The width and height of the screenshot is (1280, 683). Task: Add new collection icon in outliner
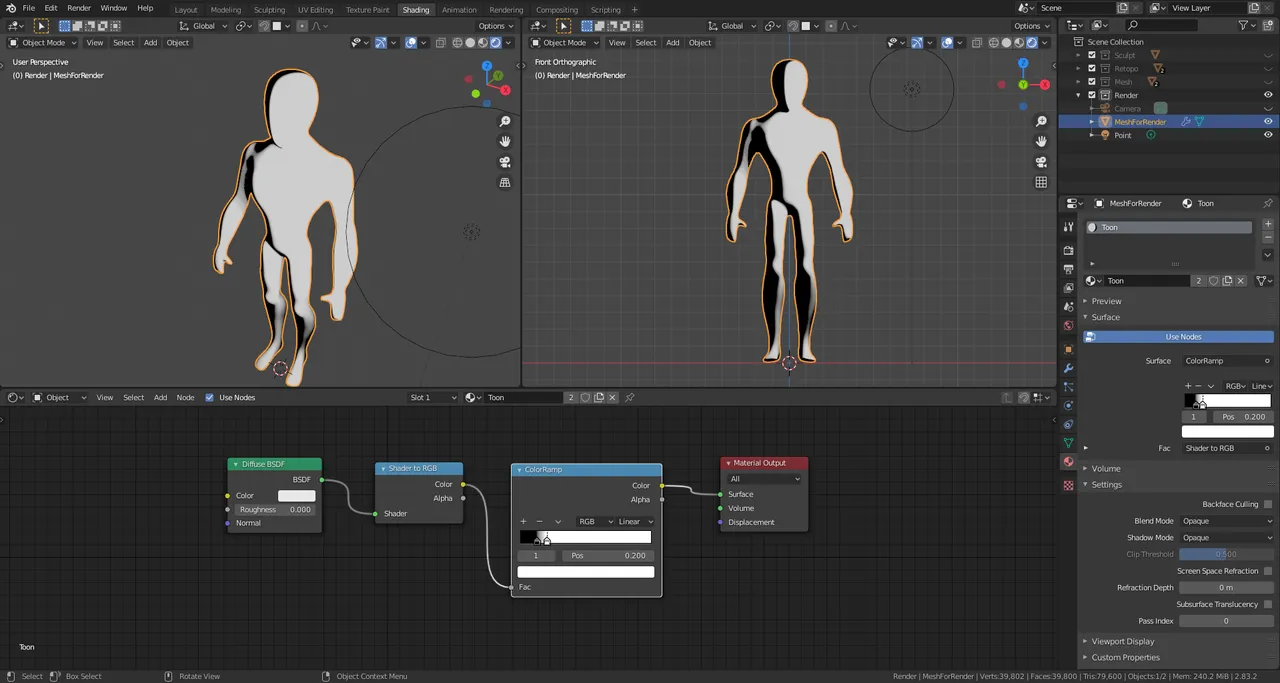click(1268, 25)
